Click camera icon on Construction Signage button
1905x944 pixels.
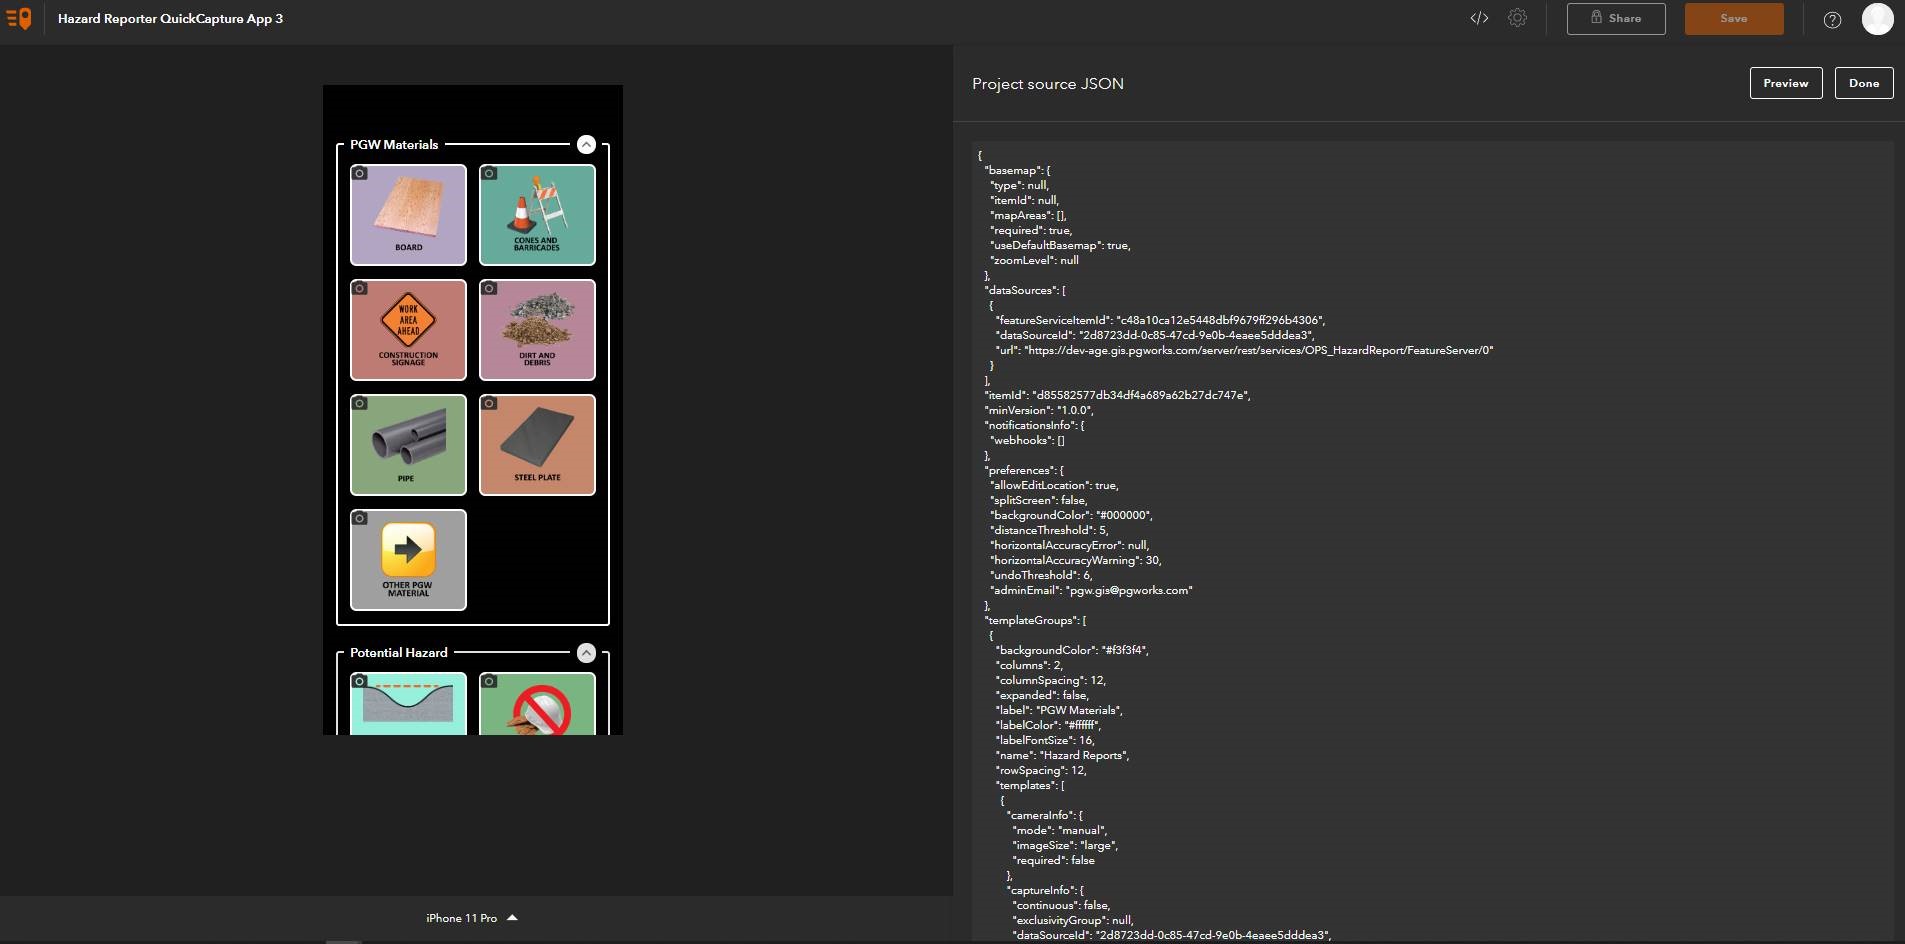point(360,289)
